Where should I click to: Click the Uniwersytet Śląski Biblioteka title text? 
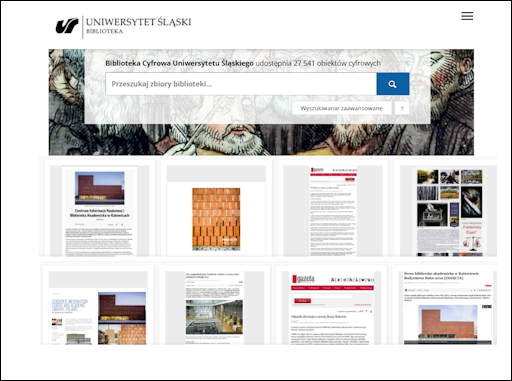click(139, 25)
